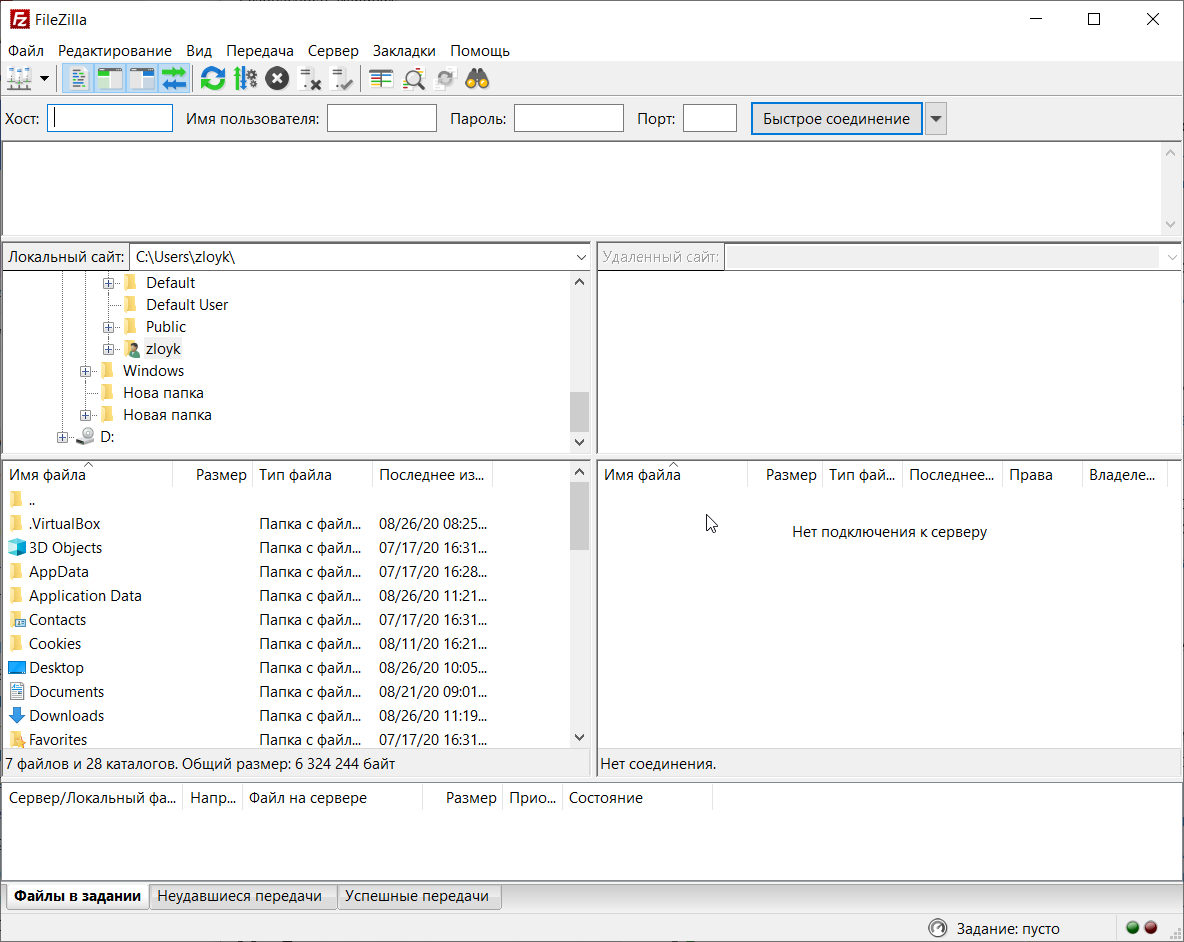Expand the Новая папка tree node
The height and width of the screenshot is (942, 1184).
[85, 415]
